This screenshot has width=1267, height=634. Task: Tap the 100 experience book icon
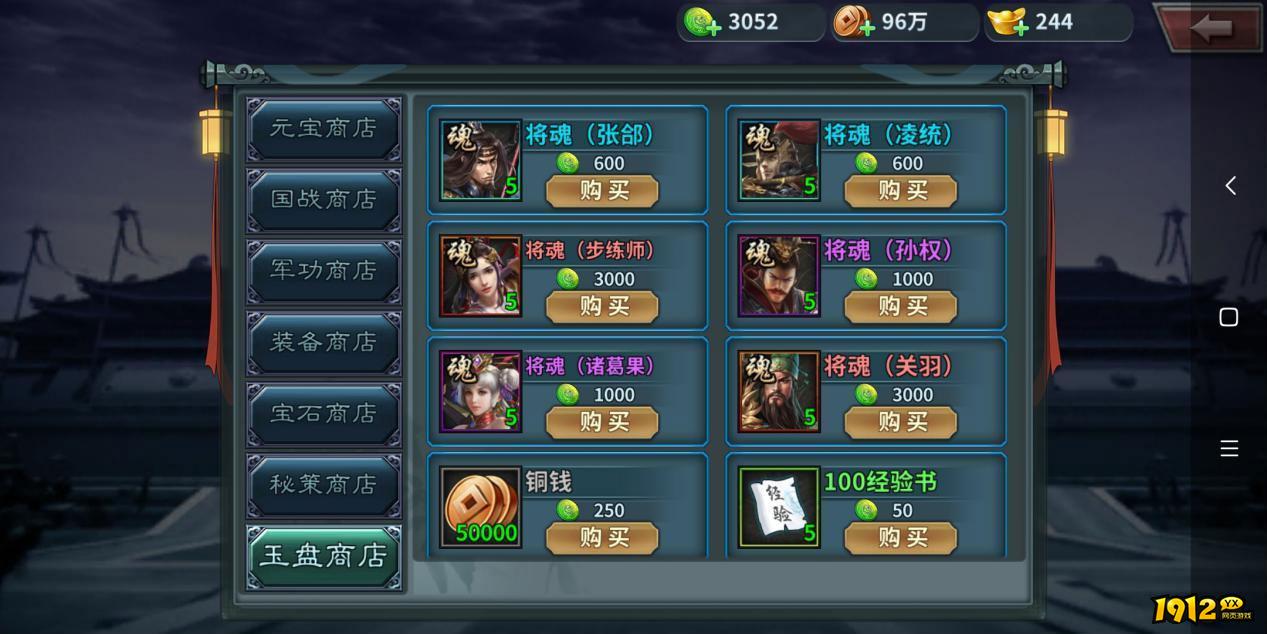click(x=779, y=508)
